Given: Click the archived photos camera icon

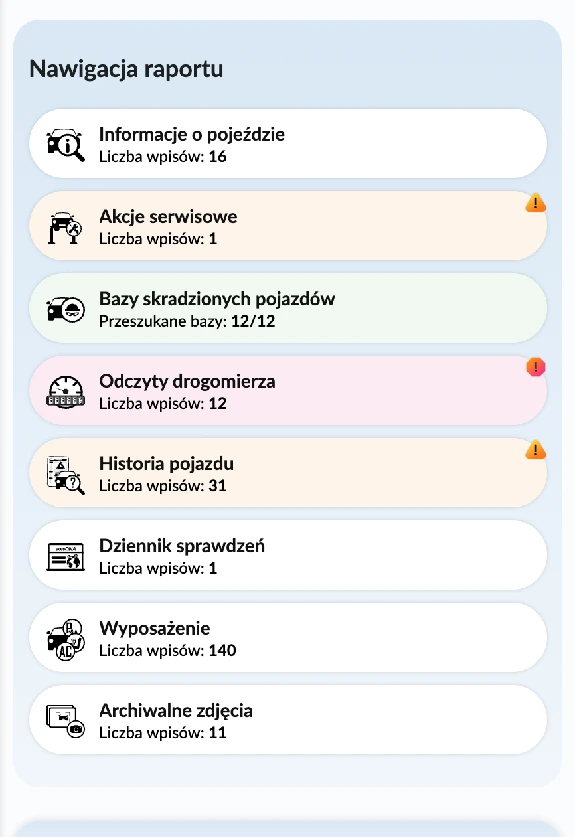Looking at the screenshot, I should pos(65,721).
